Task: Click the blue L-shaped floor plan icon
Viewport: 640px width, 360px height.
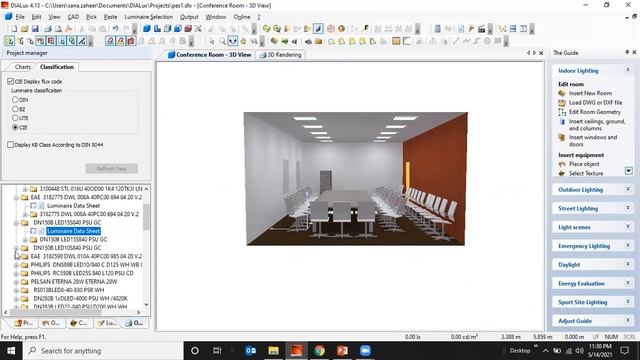Action: [157, 29]
